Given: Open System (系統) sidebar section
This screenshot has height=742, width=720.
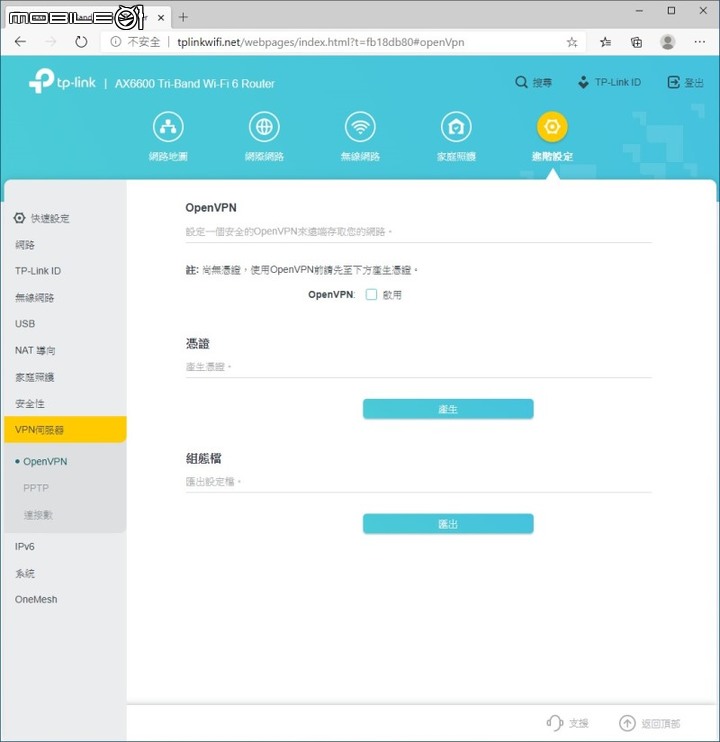Looking at the screenshot, I should coord(25,573).
